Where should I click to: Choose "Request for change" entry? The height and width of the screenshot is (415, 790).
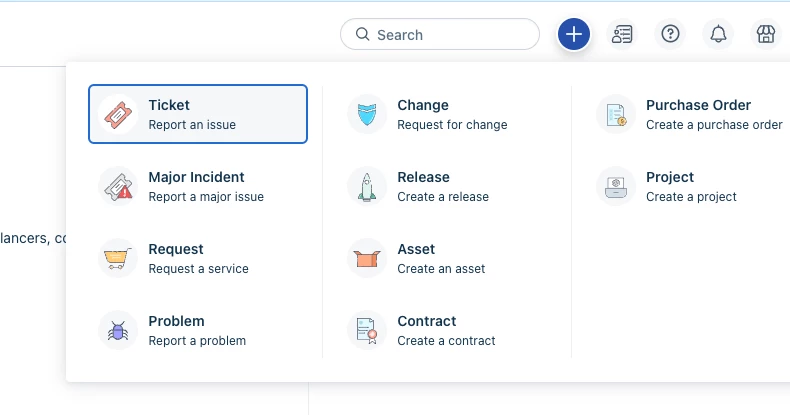point(452,125)
